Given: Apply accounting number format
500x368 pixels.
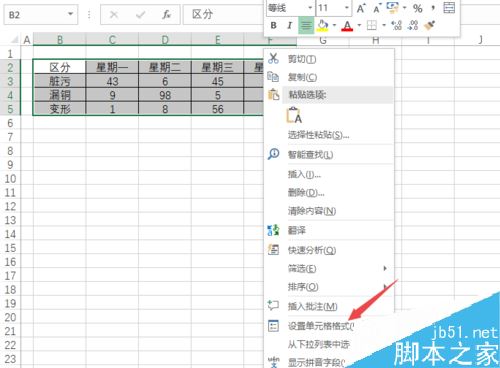Looking at the screenshot, I should [x=392, y=7].
